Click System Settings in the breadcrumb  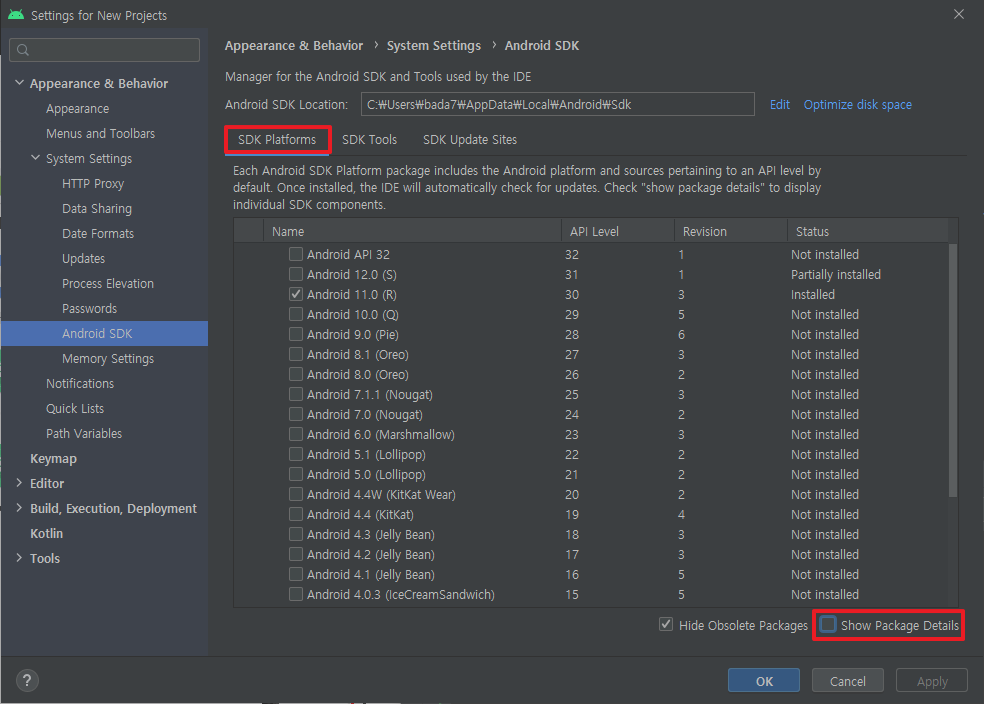pyautogui.click(x=434, y=46)
